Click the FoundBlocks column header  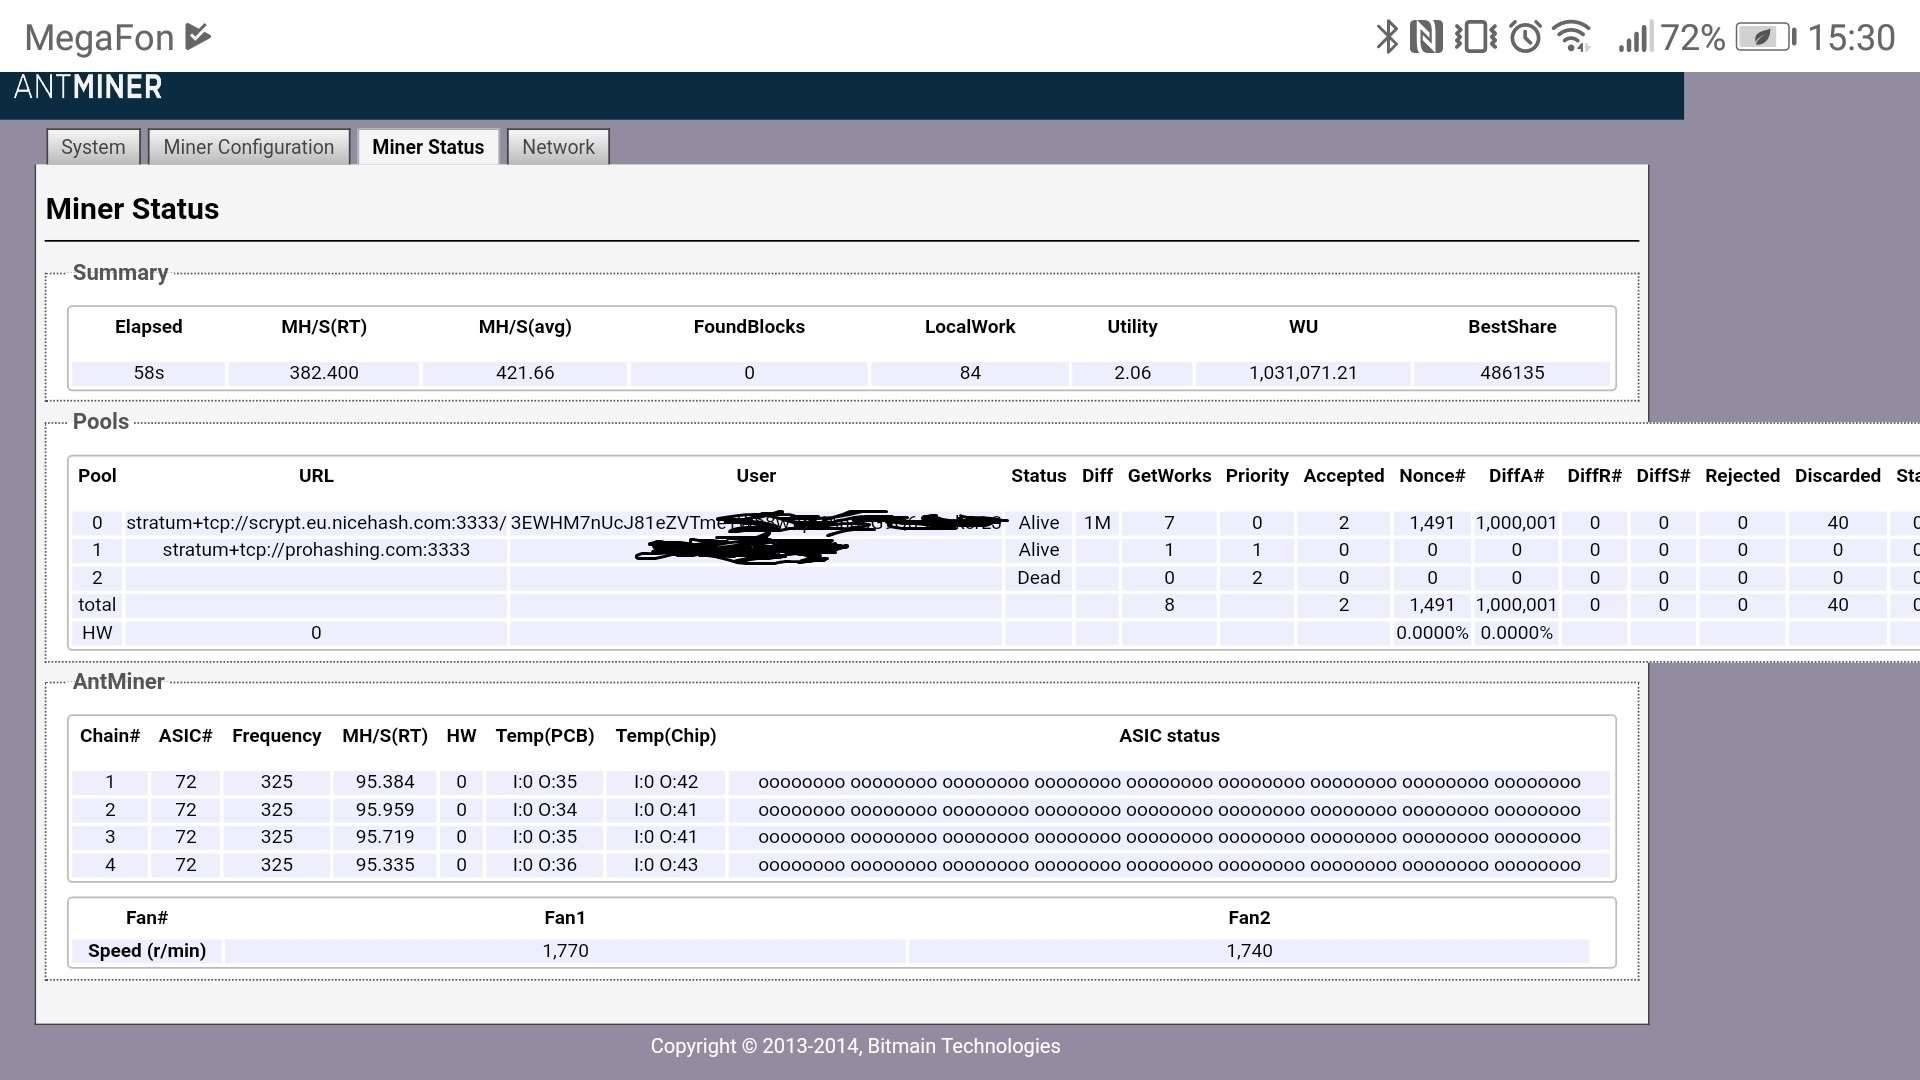(749, 327)
